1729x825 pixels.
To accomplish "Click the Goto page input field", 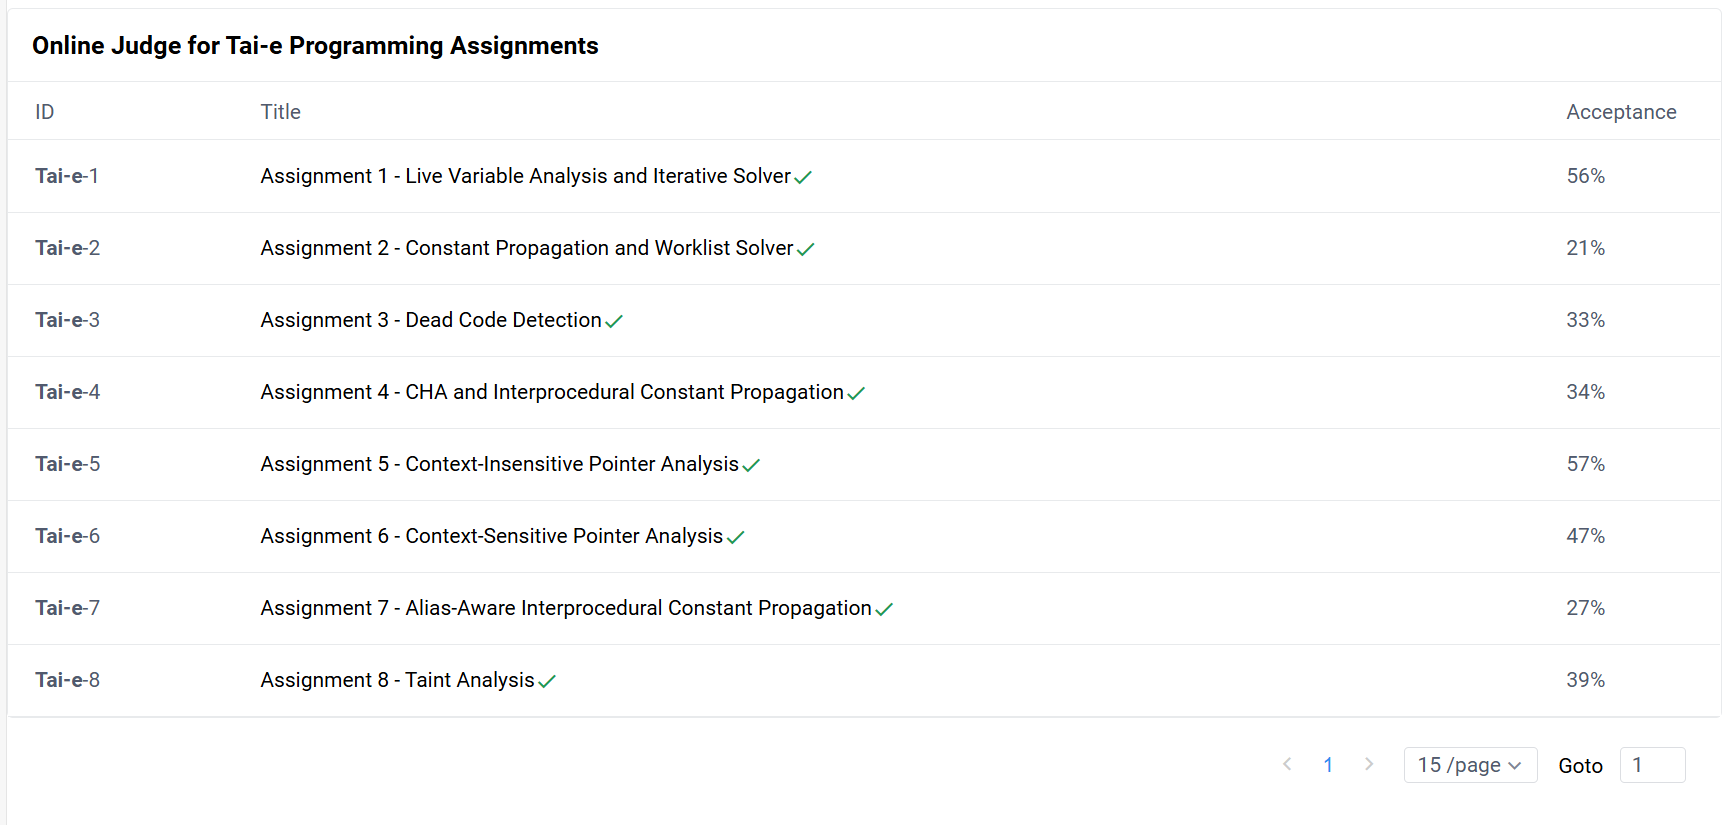I will pyautogui.click(x=1652, y=765).
